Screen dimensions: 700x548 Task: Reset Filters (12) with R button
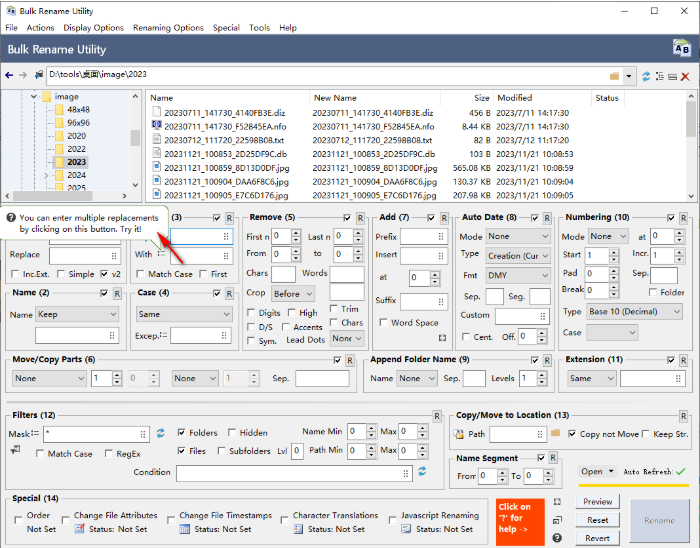437,416
